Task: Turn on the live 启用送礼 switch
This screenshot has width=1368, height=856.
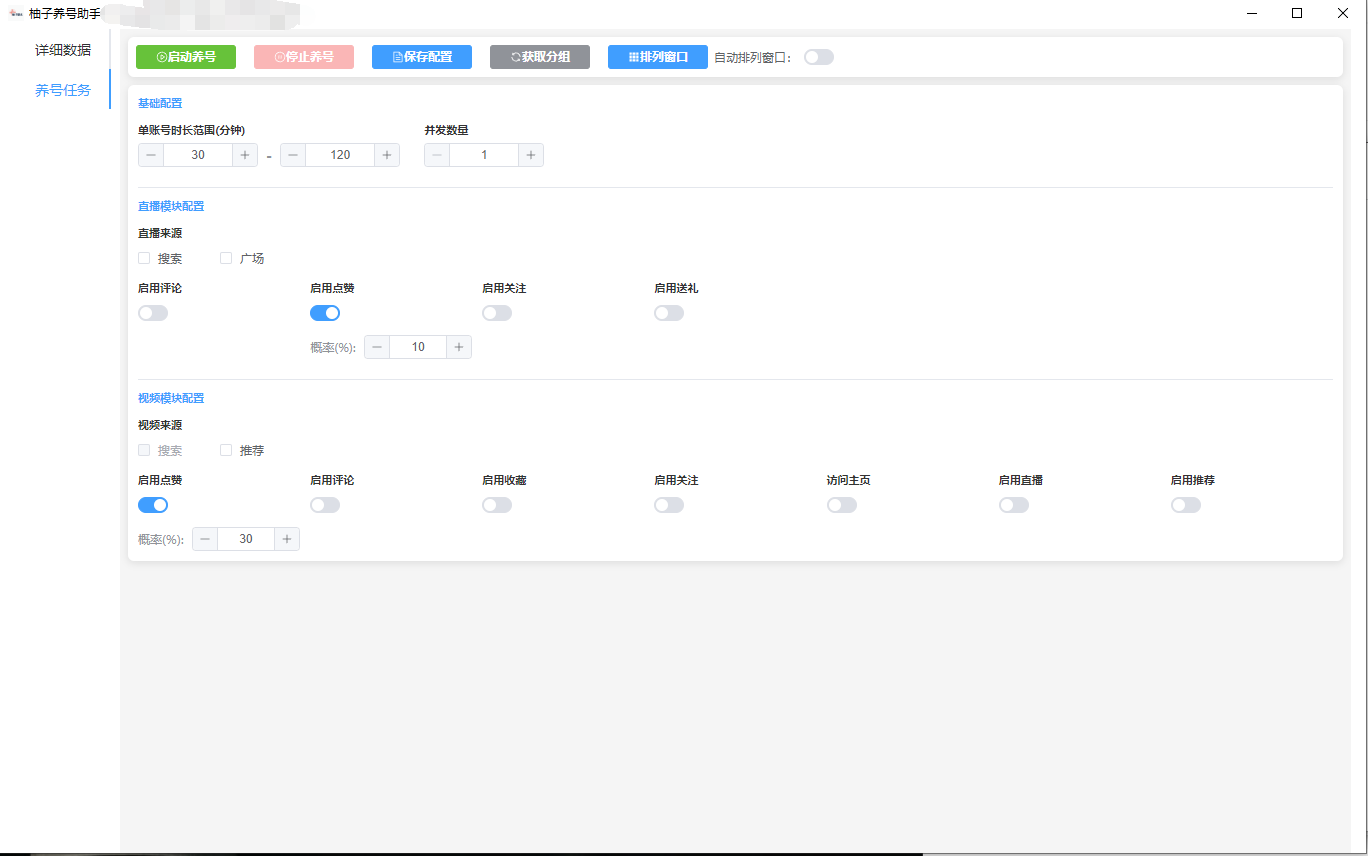Action: (x=669, y=313)
